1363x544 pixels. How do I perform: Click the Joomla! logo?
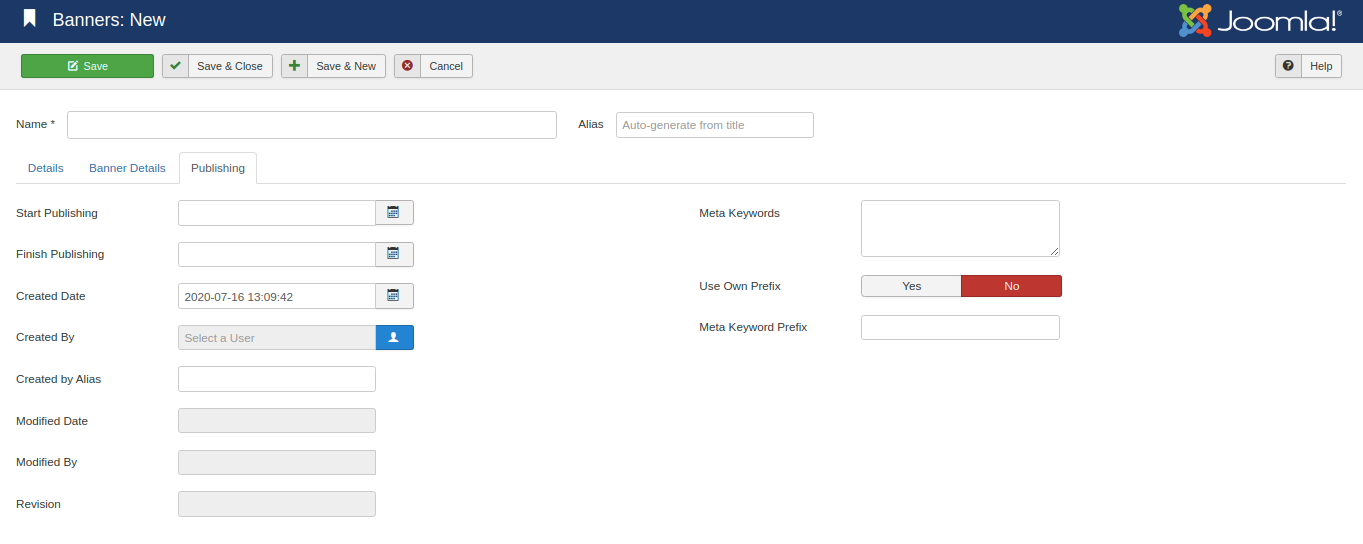(x=1260, y=21)
